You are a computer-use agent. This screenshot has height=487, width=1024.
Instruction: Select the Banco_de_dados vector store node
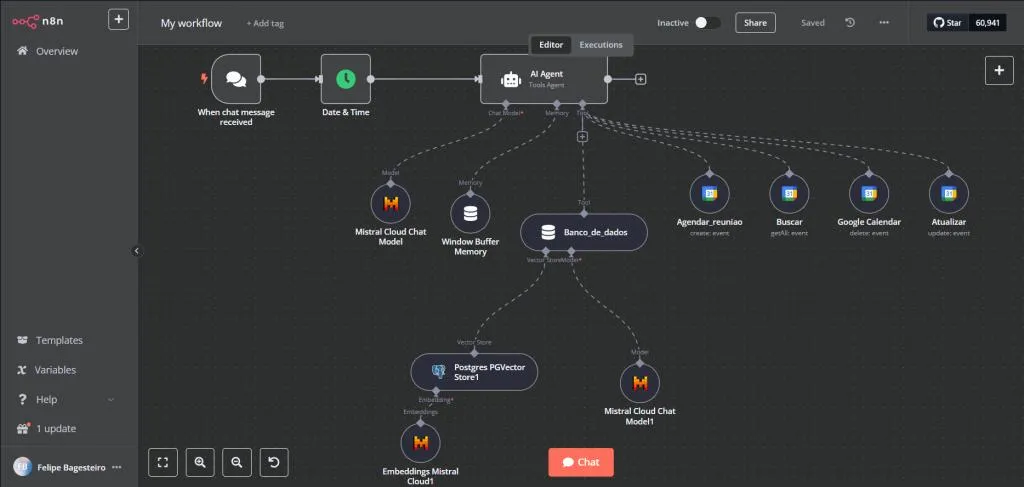[583, 232]
